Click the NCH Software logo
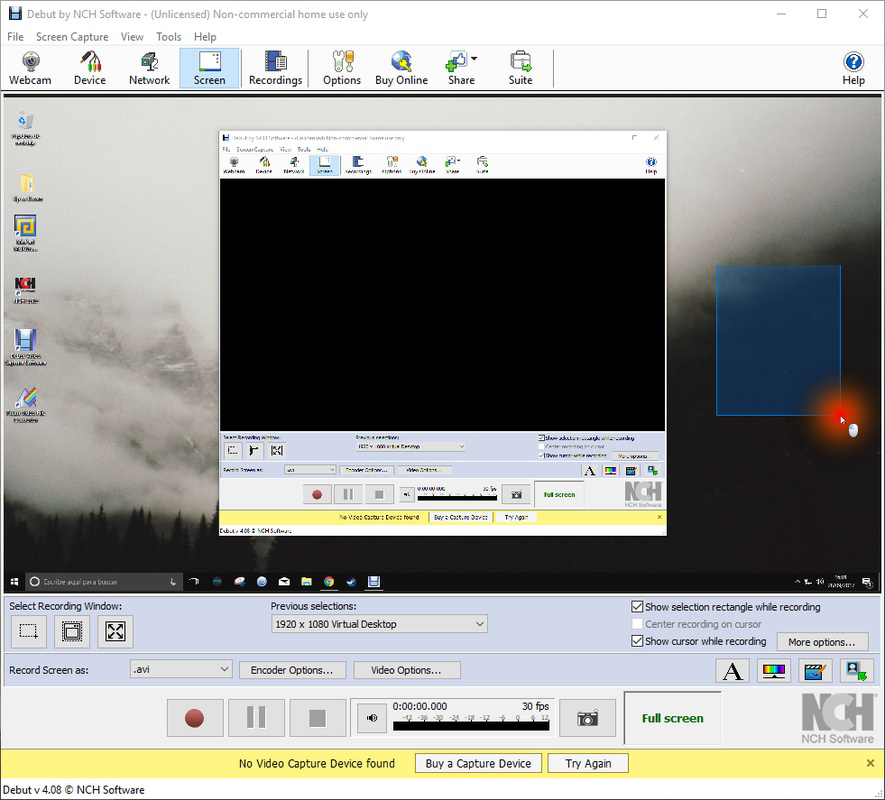The height and width of the screenshot is (800, 885). (x=838, y=718)
